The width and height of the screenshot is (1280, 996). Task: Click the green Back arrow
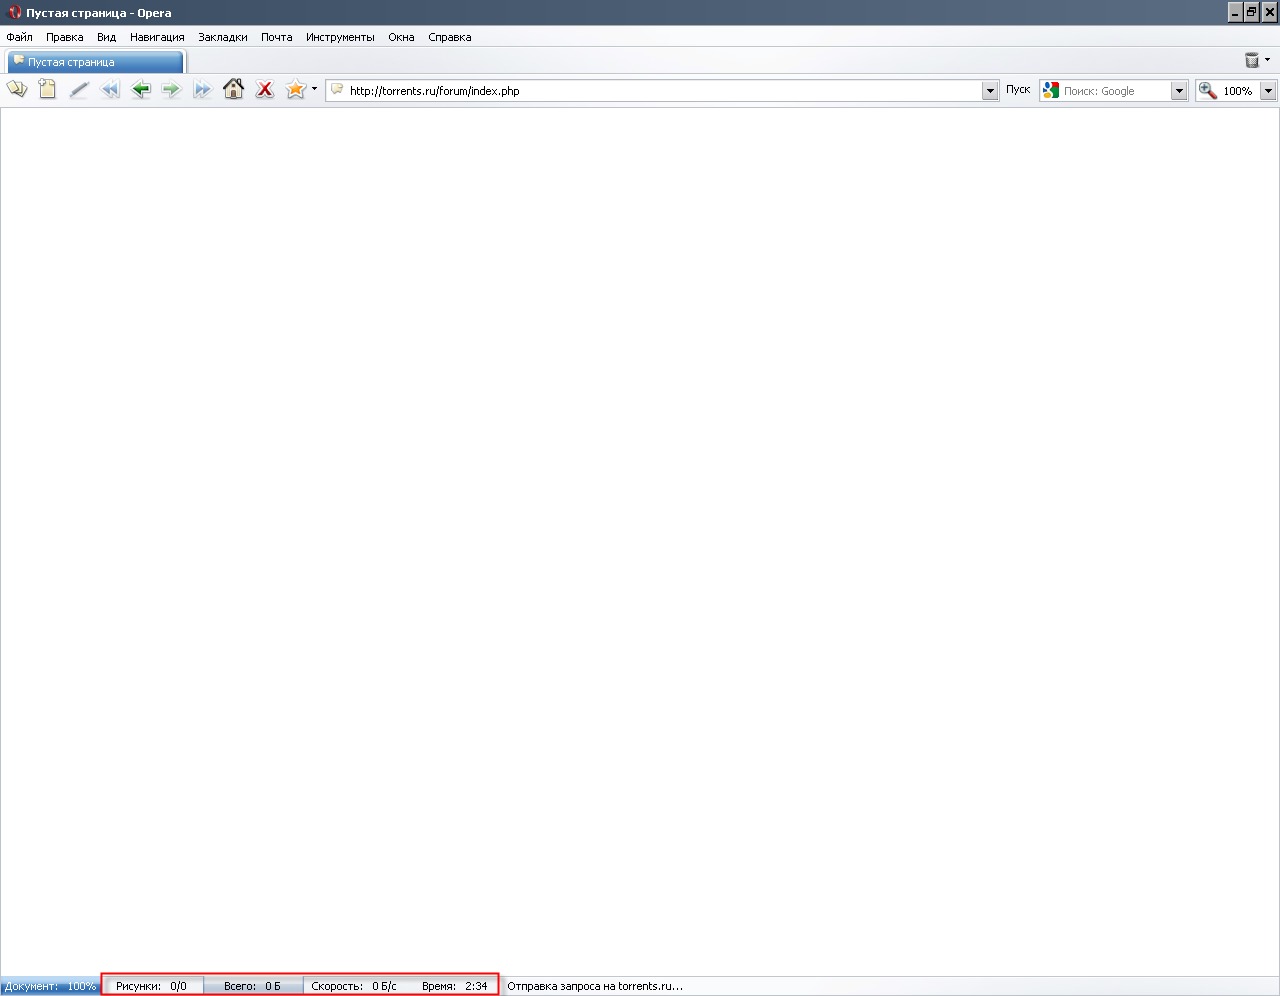coord(141,90)
